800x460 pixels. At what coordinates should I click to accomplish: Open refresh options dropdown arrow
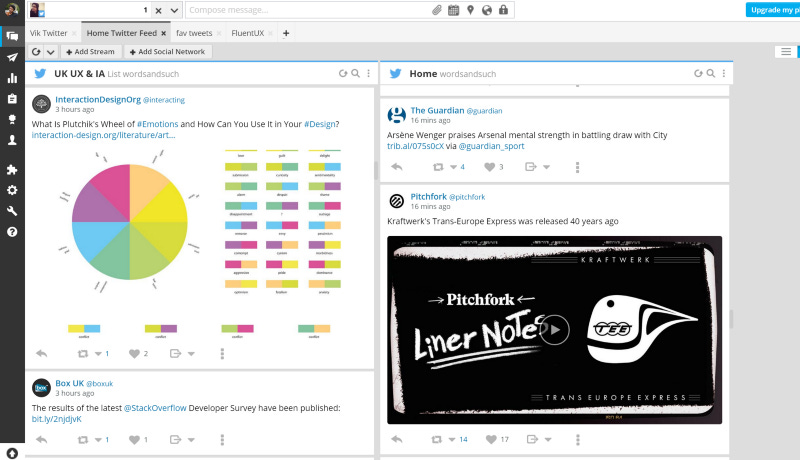51,52
